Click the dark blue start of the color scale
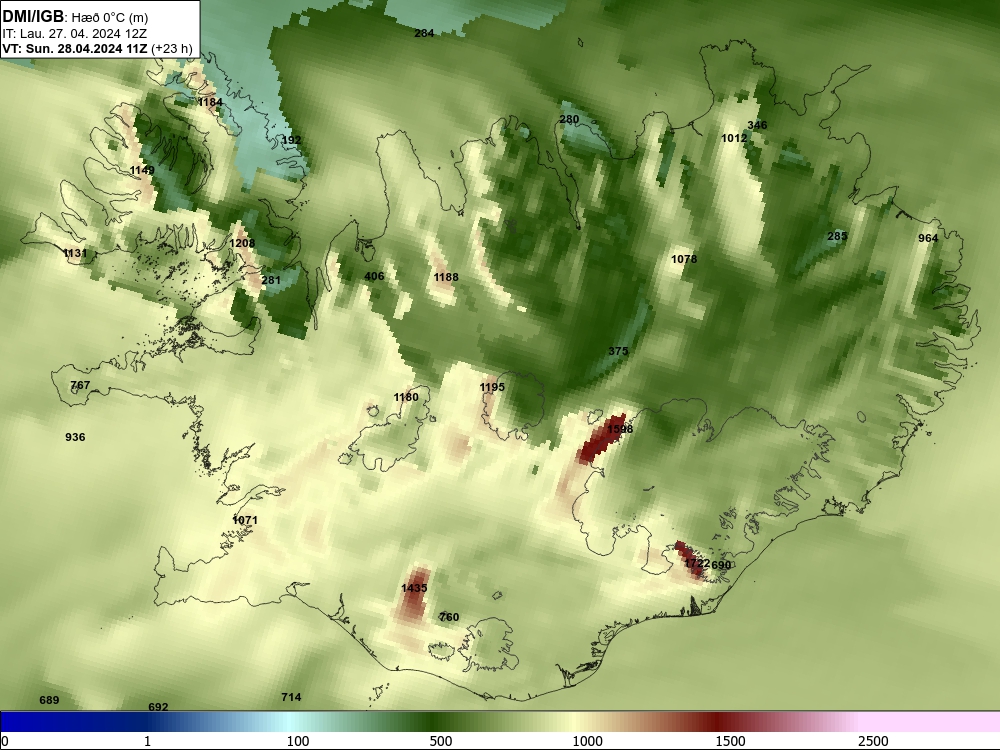Viewport: 1000px width, 750px height. [8, 721]
